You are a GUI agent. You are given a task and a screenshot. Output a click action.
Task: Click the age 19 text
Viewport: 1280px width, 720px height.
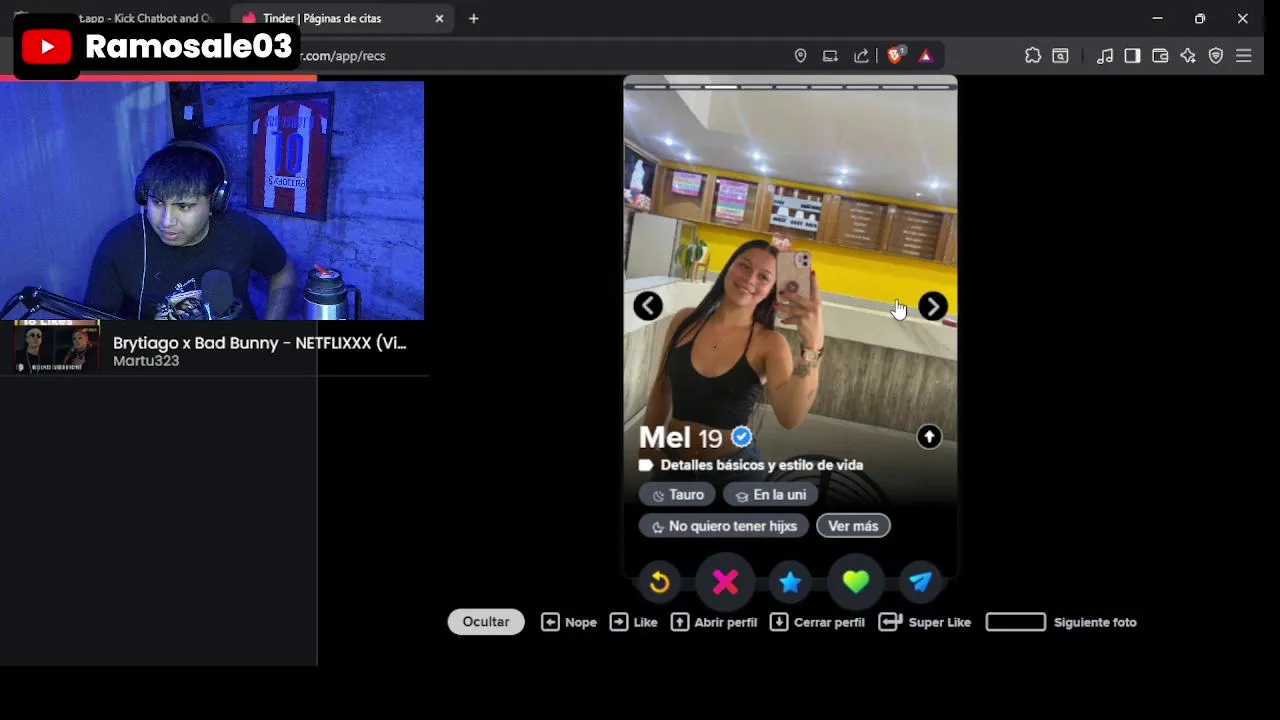point(710,439)
